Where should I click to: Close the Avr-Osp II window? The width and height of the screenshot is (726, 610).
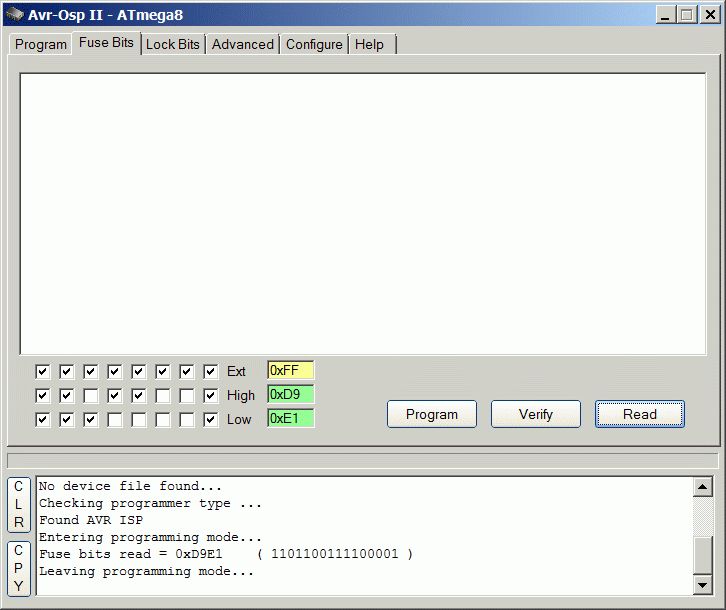[710, 15]
